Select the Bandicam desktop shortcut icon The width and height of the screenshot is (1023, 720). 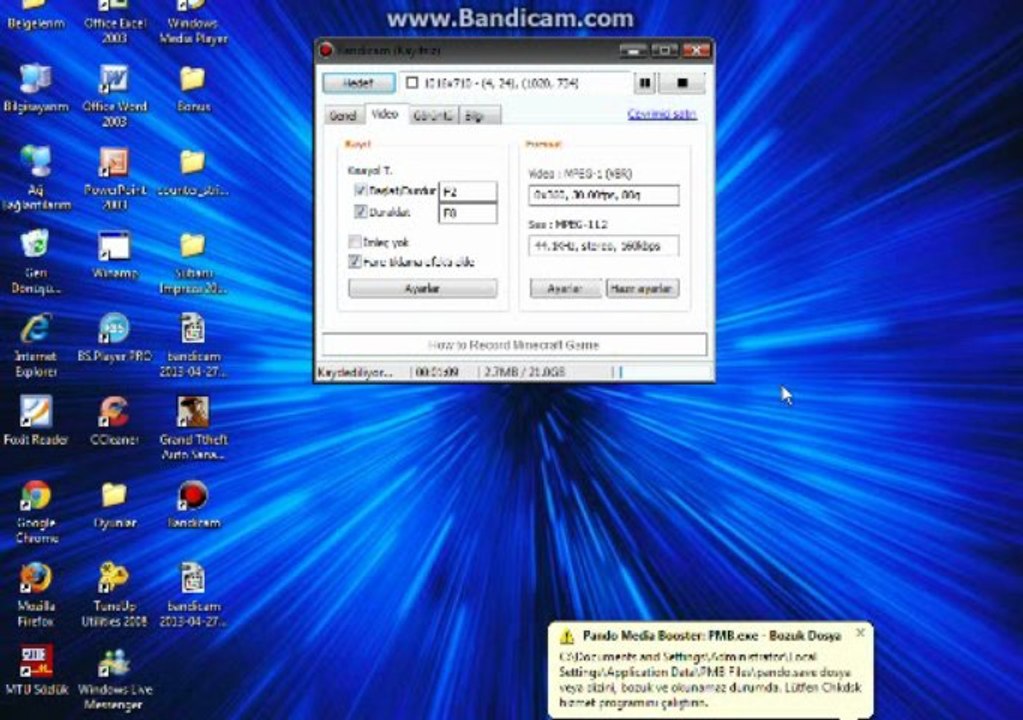[192, 496]
